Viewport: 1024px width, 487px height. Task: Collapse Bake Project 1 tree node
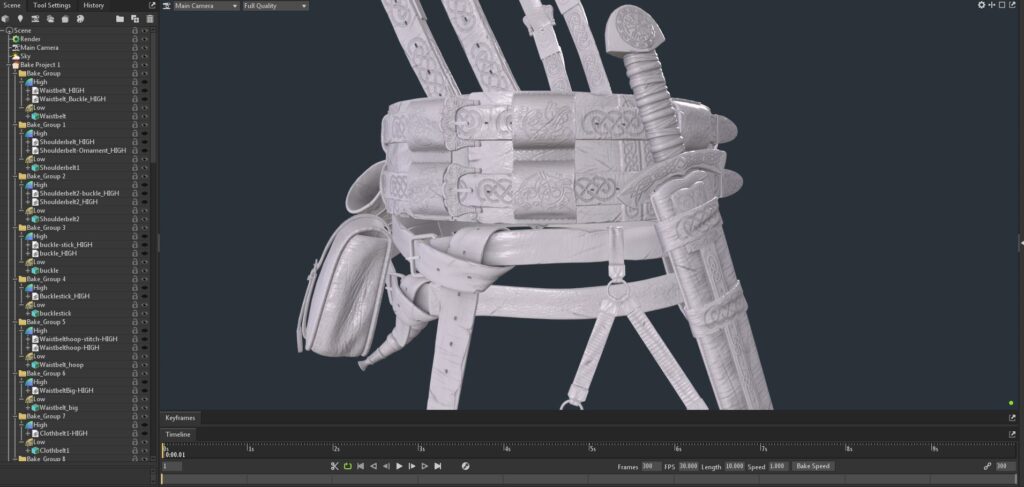tap(8, 65)
